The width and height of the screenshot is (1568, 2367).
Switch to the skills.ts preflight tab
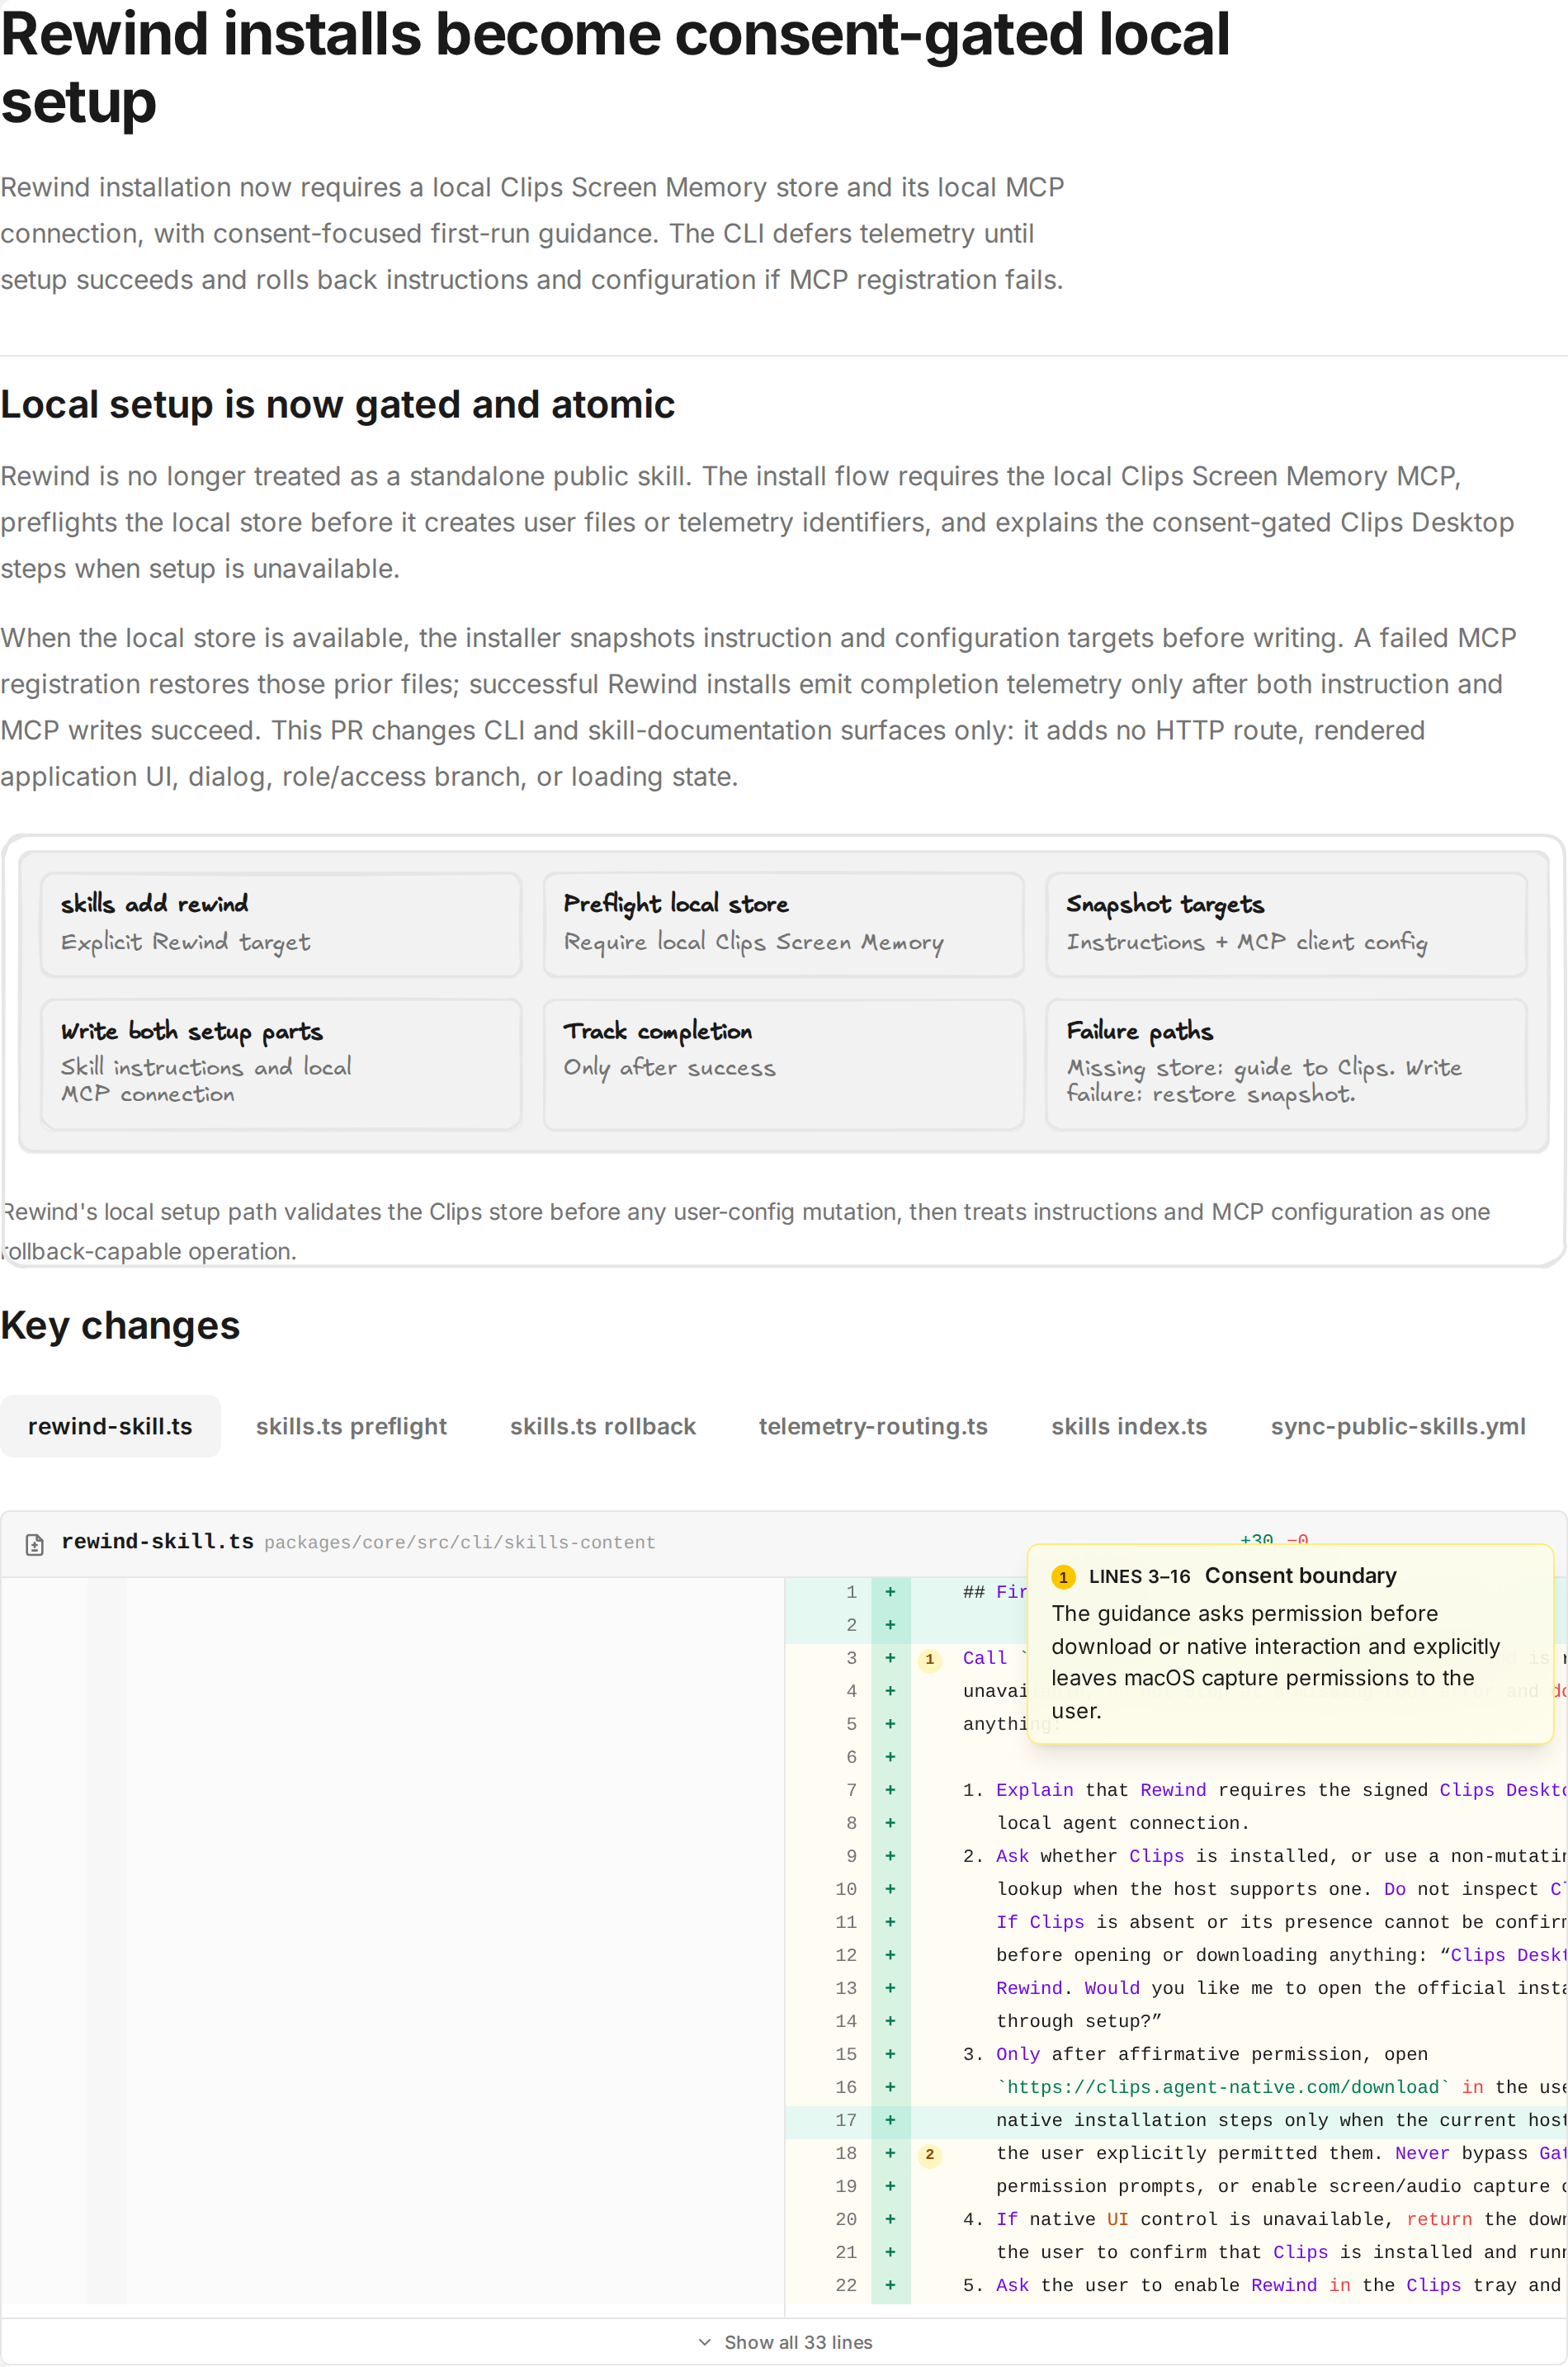point(351,1426)
